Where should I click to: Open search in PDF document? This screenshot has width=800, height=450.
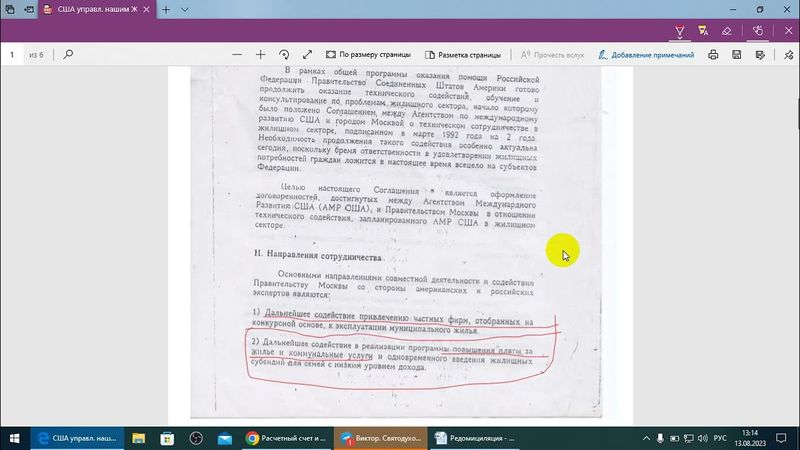(x=68, y=54)
